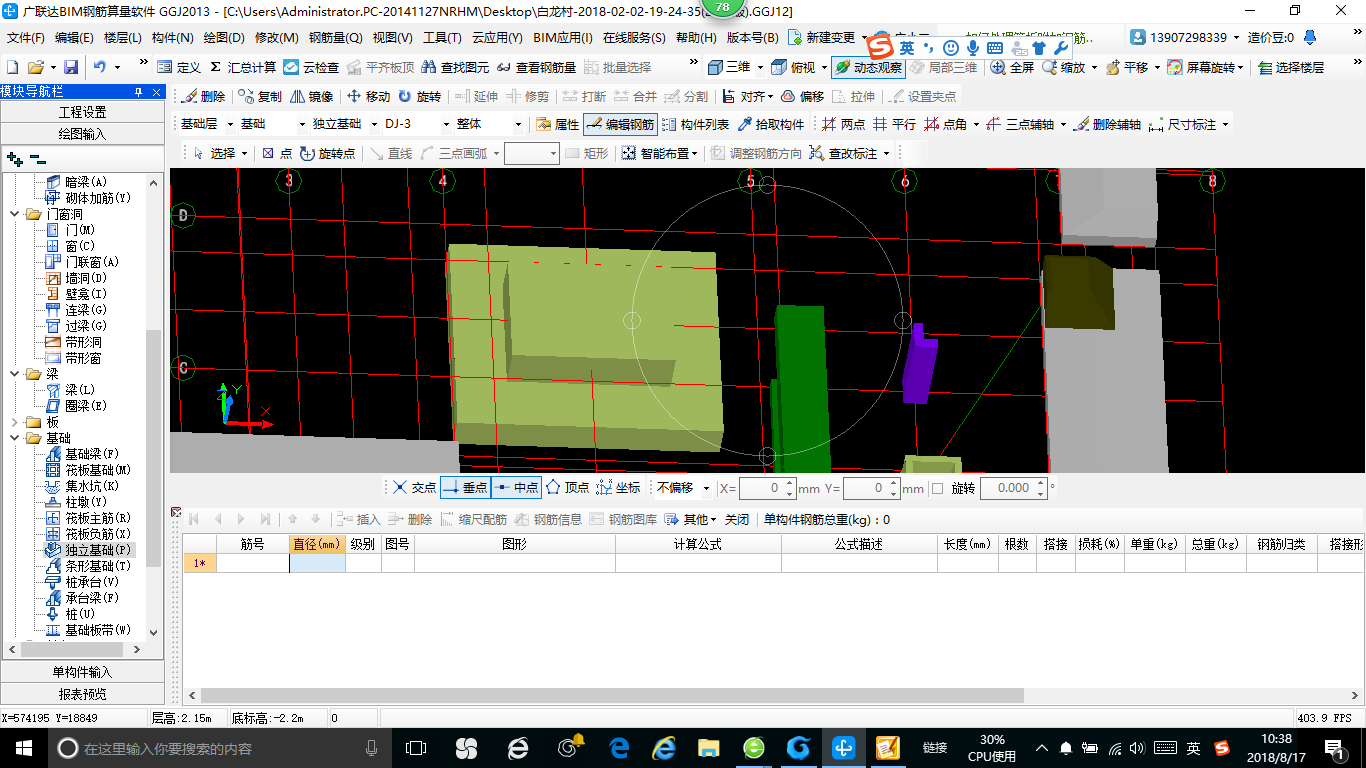This screenshot has width=1366, height=768.
Task: Activate the 旋转 rotate tool
Action: pyautogui.click(x=420, y=97)
